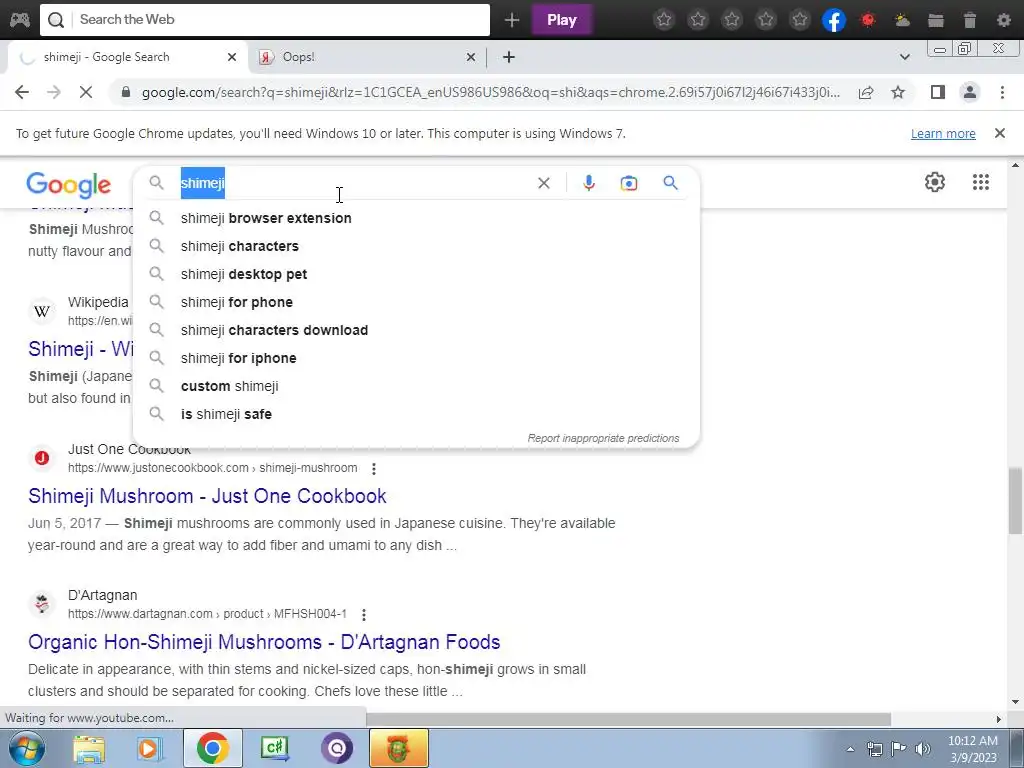This screenshot has height=768, width=1024.
Task: Click the weather icon in top toolbar
Action: pos(903,20)
